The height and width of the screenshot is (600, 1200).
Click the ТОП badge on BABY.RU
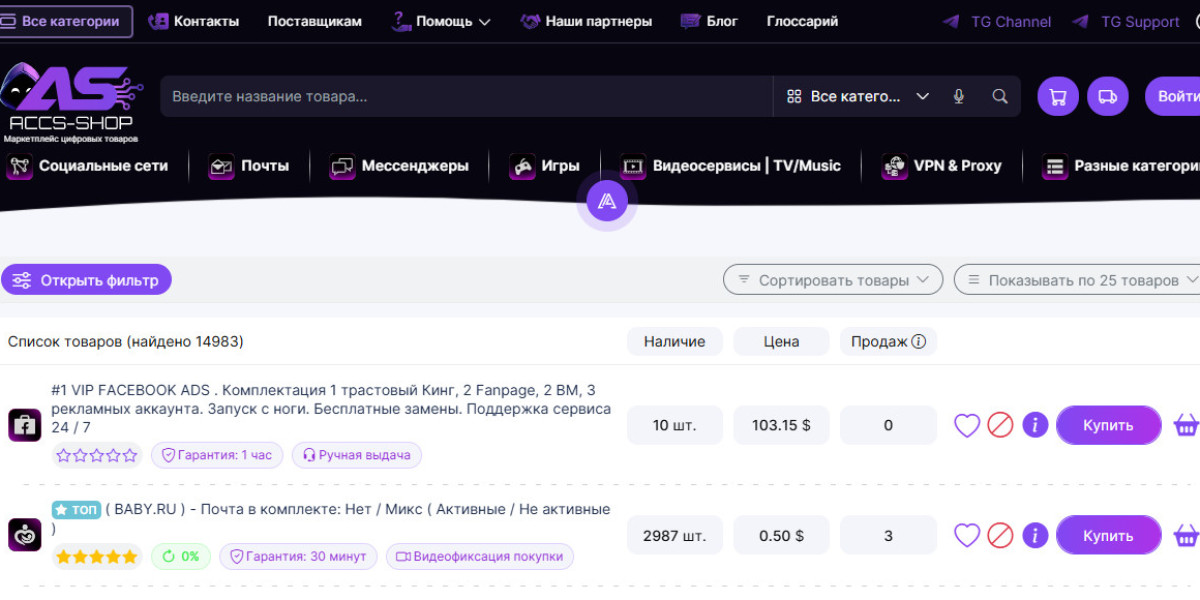point(76,510)
